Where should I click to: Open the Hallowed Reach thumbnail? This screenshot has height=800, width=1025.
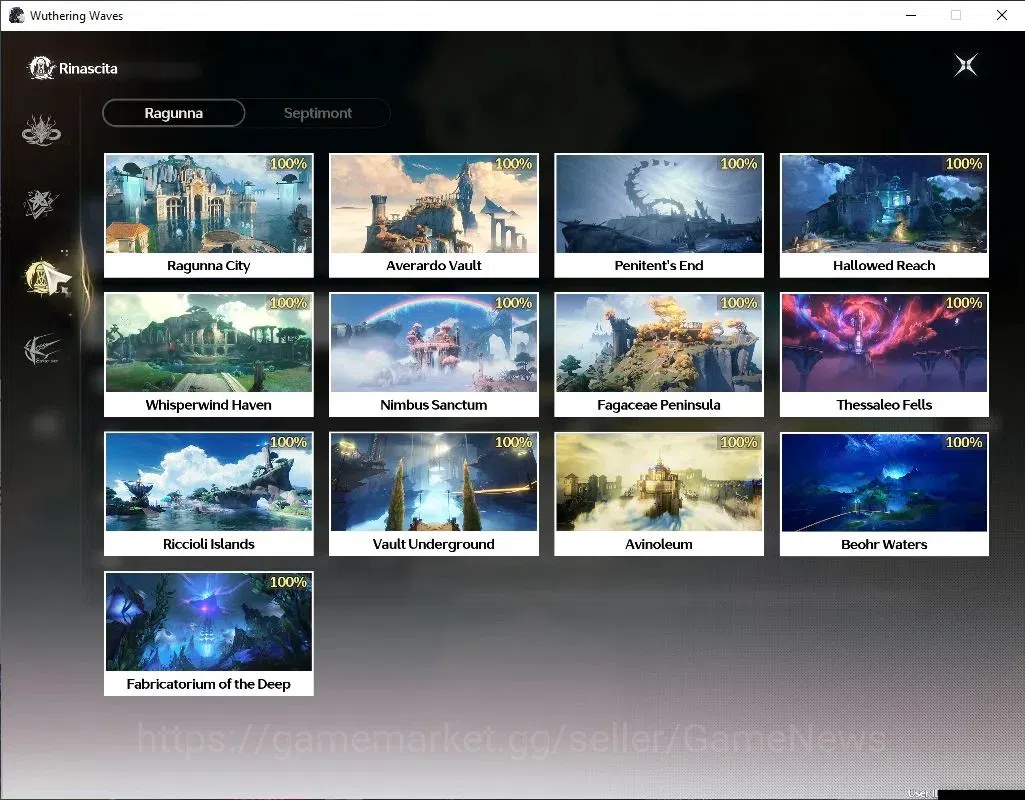click(884, 204)
